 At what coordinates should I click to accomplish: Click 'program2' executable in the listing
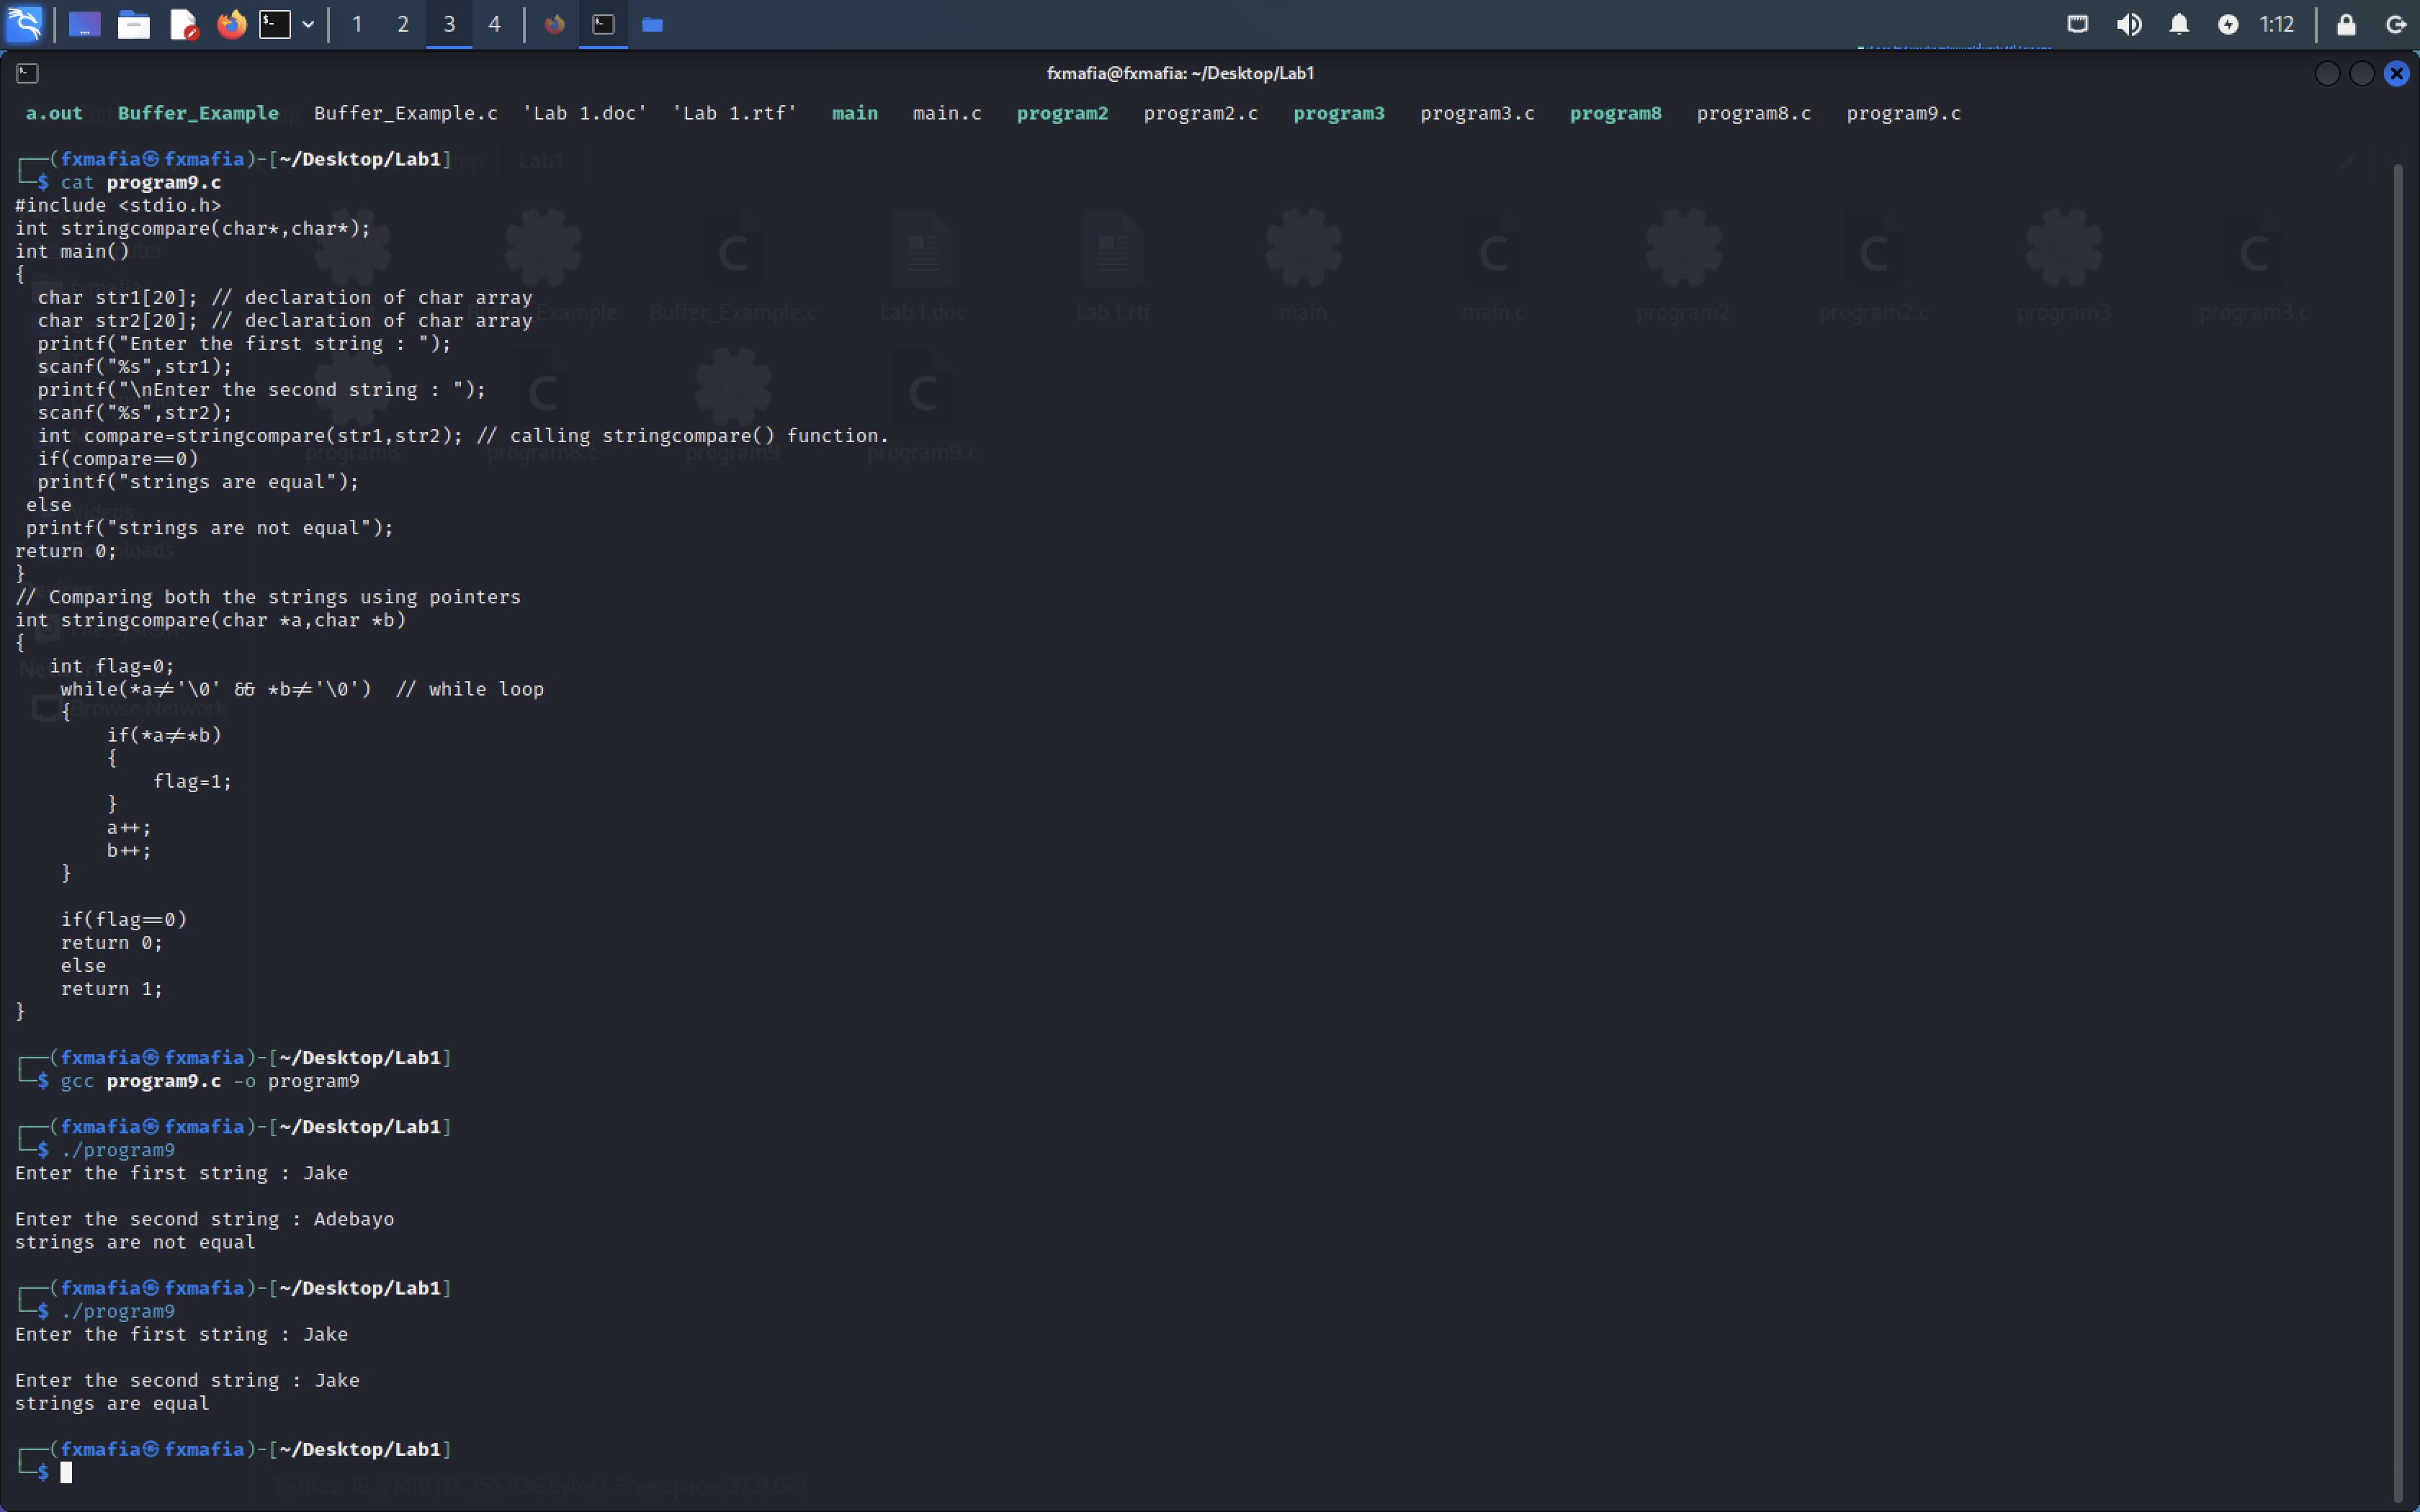coord(1062,113)
